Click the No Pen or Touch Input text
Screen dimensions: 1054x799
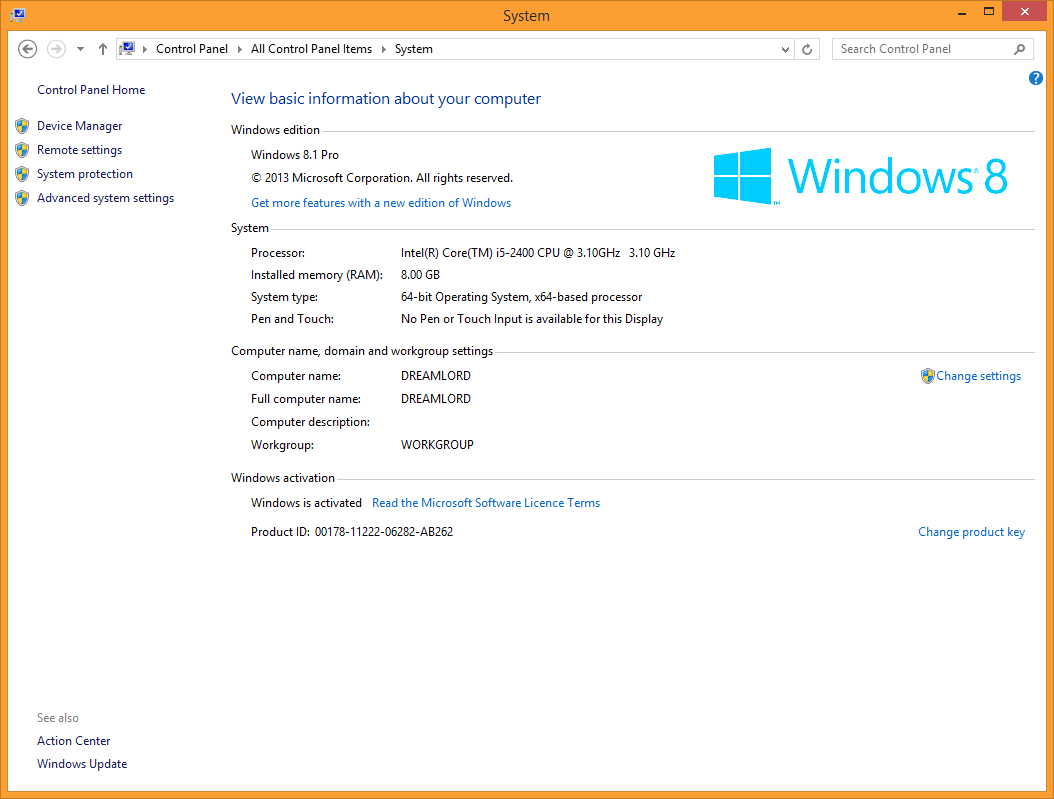532,319
